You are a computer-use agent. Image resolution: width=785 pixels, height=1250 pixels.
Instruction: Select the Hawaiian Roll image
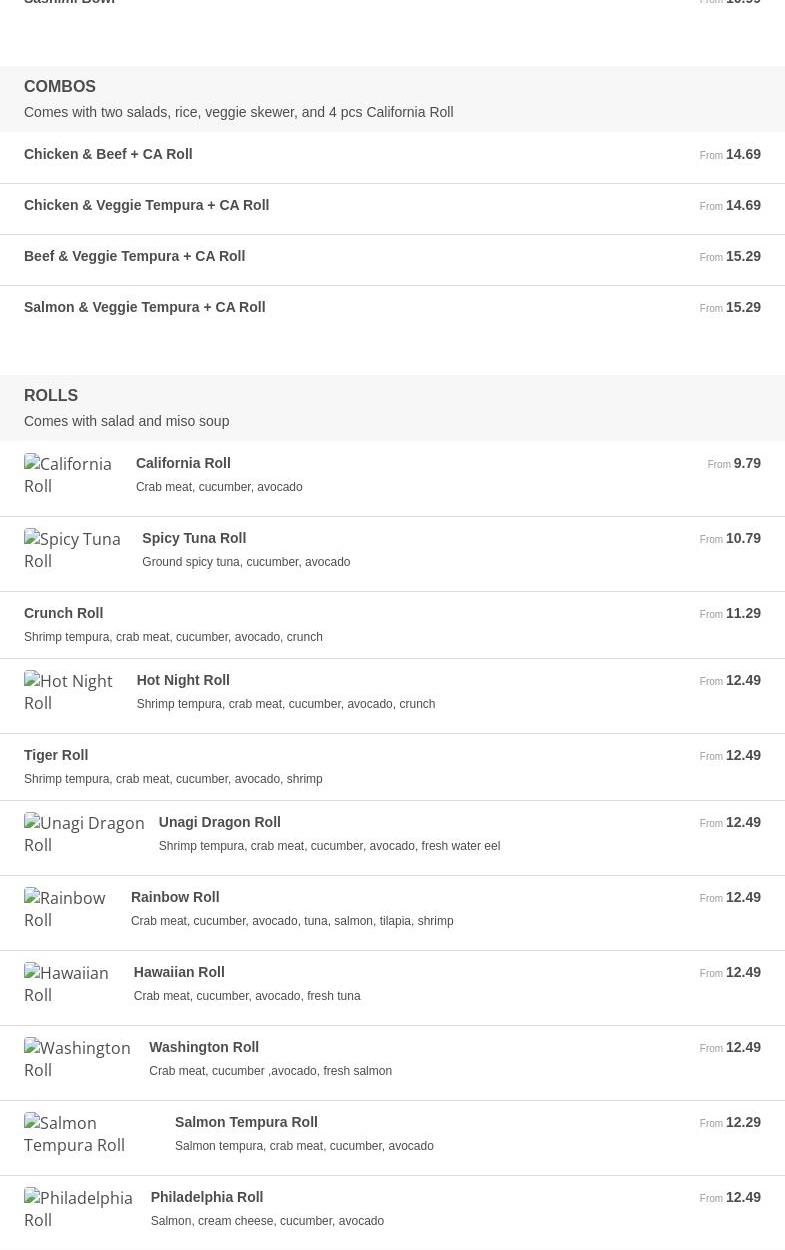[x=67, y=985]
